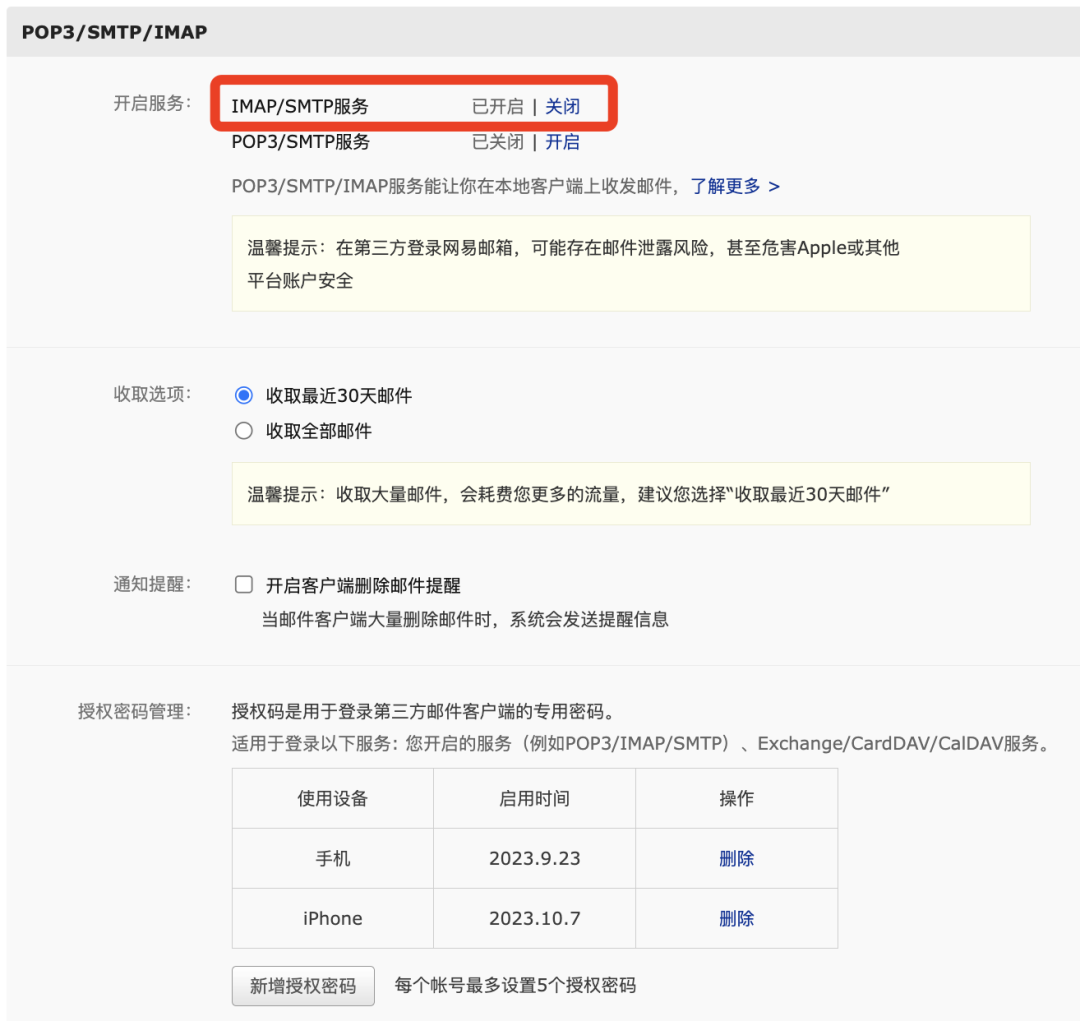
Task: Click the 收取选项 label
Action: coord(152,394)
